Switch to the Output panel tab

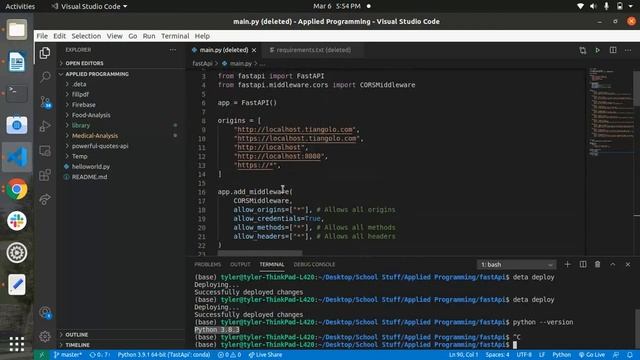click(240, 264)
